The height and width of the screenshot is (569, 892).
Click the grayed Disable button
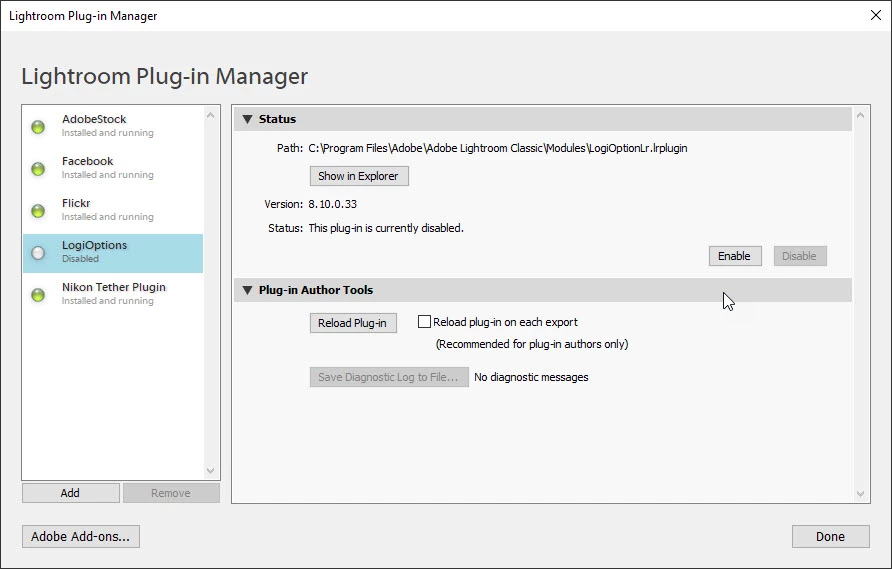tap(800, 256)
